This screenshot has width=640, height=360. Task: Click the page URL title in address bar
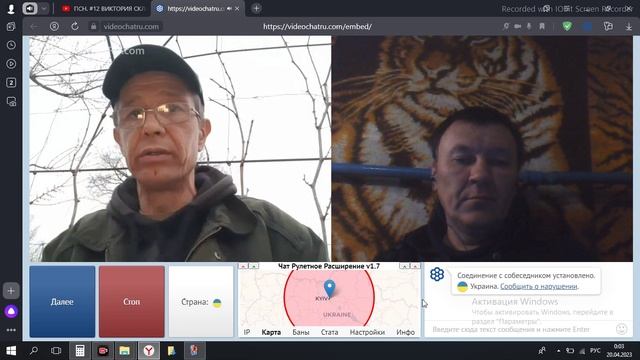tap(317, 27)
